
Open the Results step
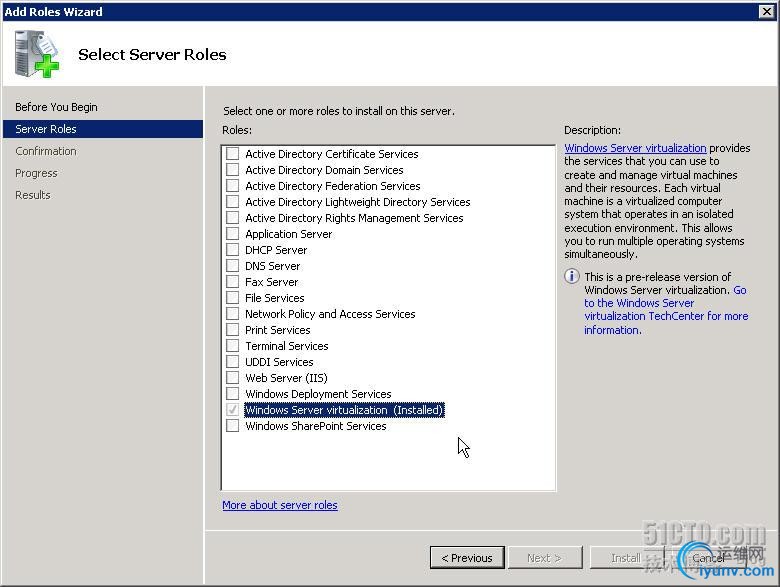click(x=33, y=195)
